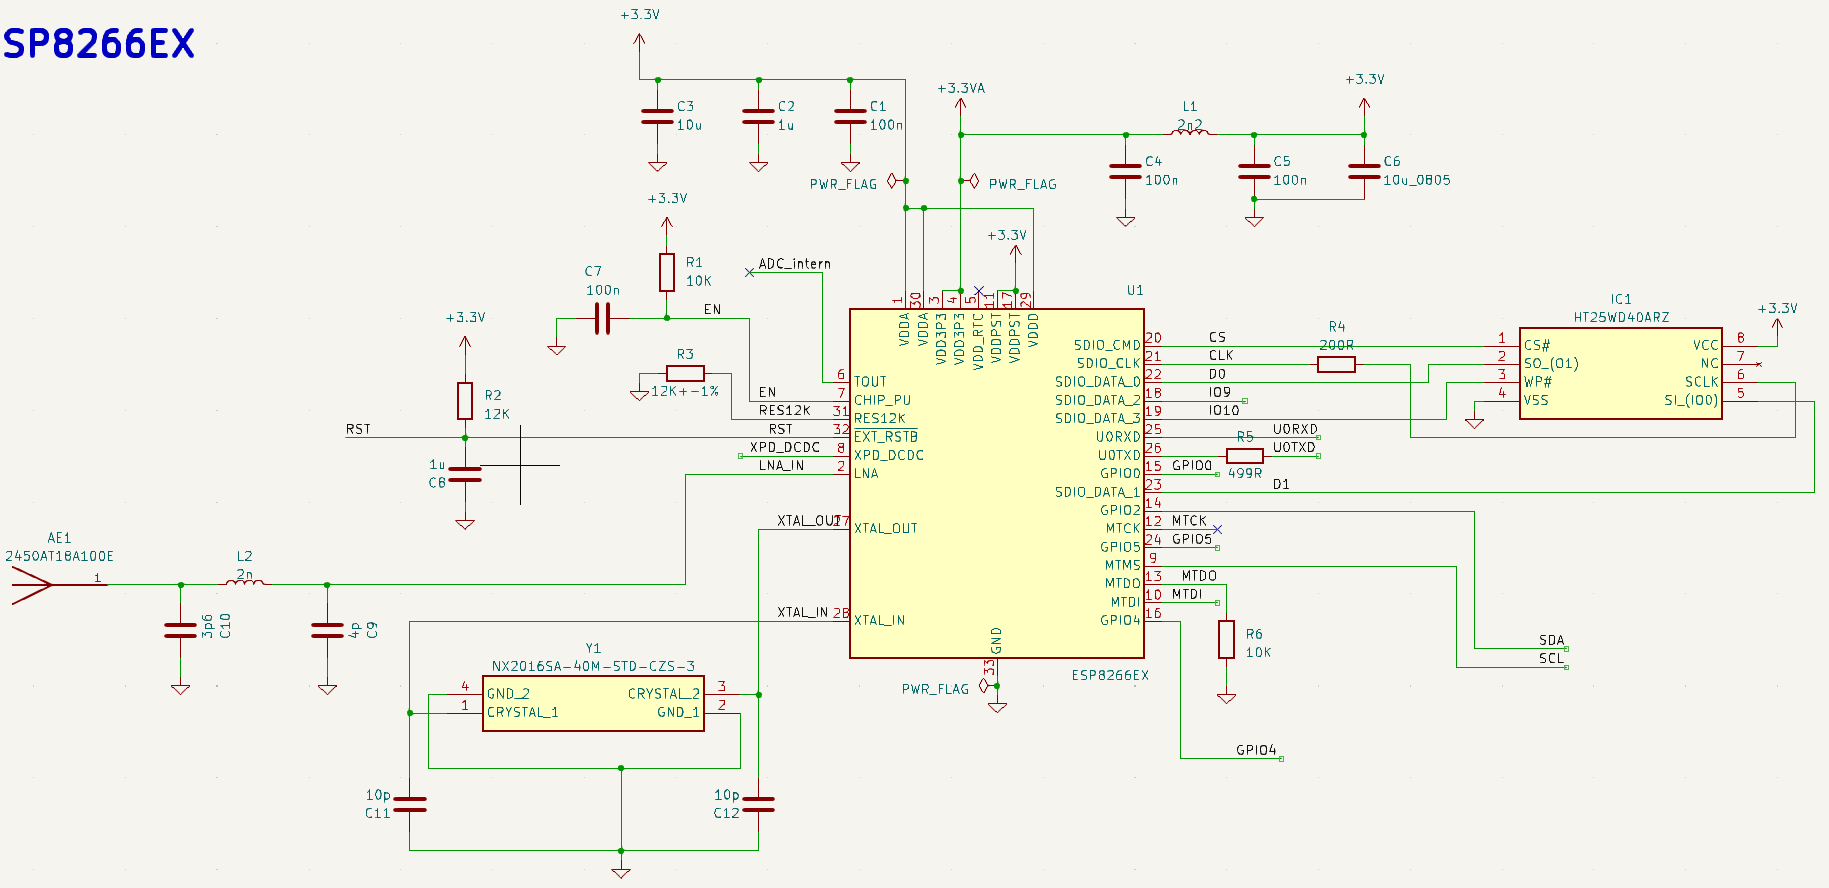Click the MTCK net label
The height and width of the screenshot is (888, 1829).
coord(1189,520)
